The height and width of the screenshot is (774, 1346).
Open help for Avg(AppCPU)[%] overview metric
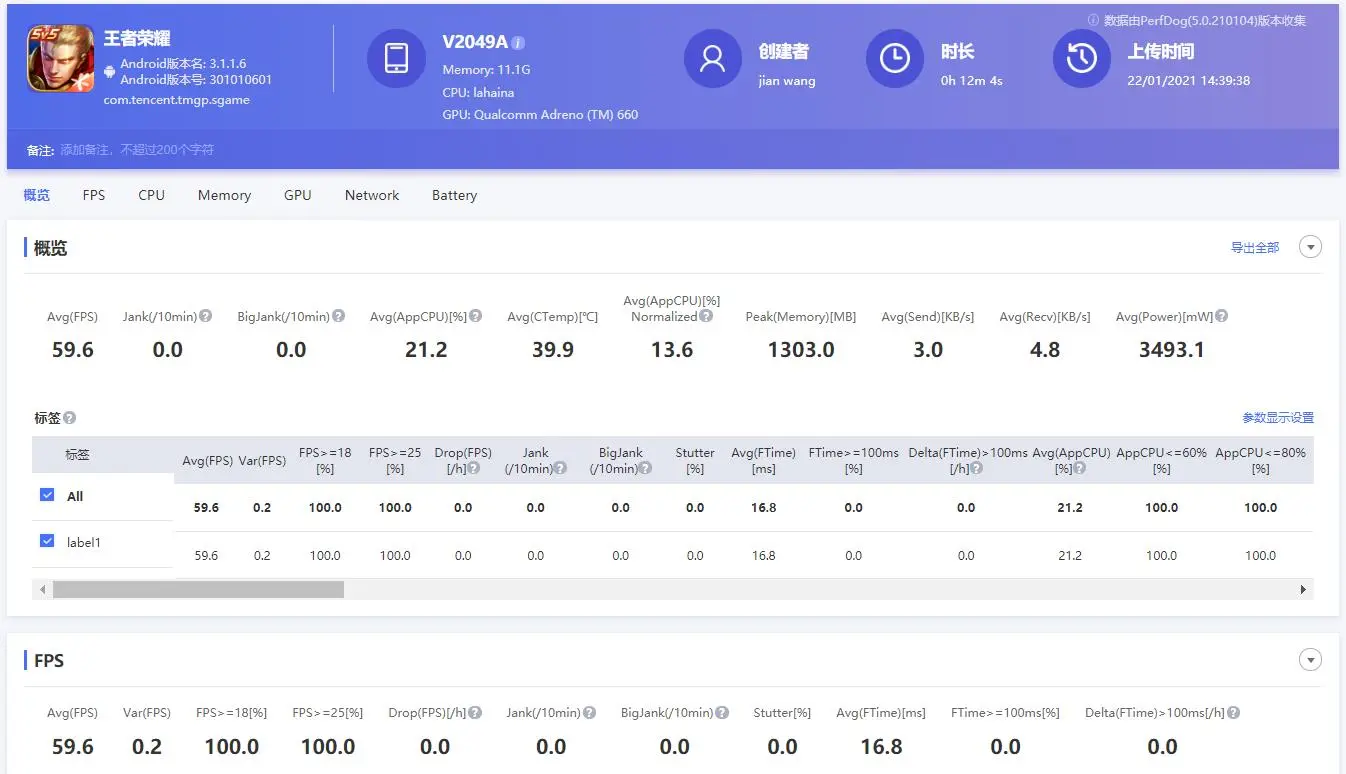coord(476,316)
